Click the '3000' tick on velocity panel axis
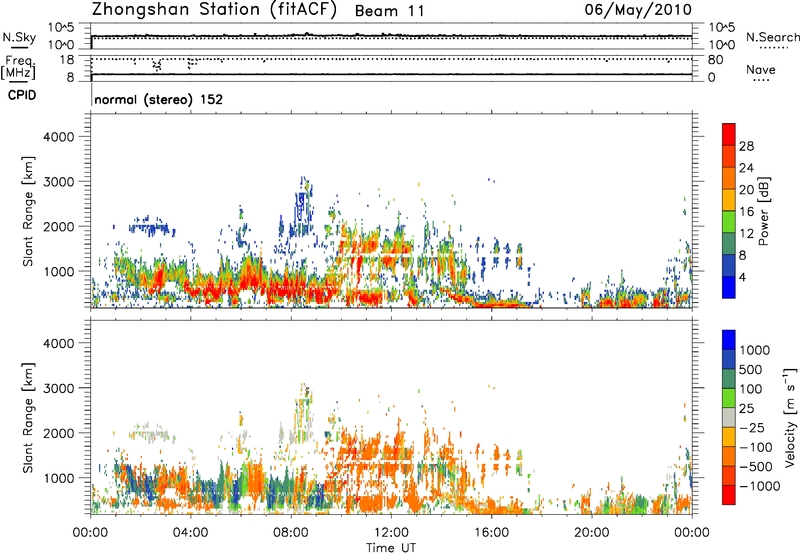Viewport: 800px width, 554px height. click(x=59, y=388)
